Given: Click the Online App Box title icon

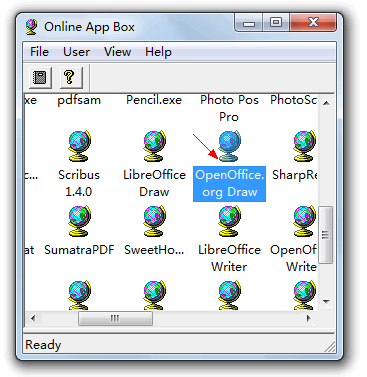Looking at the screenshot, I should click(x=32, y=27).
